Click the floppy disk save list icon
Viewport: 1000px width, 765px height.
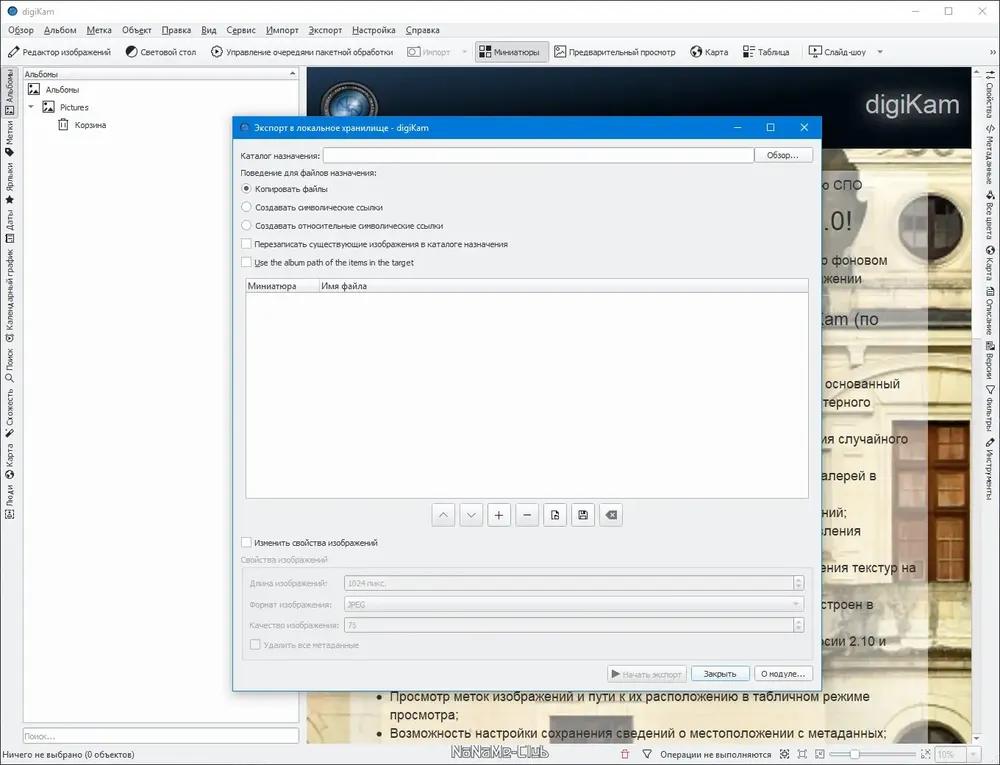coord(583,515)
